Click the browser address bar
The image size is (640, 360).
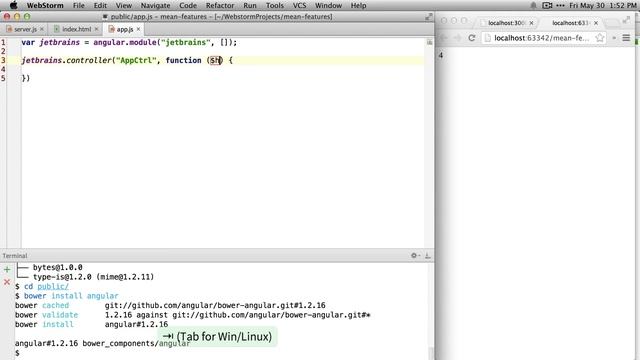click(544, 38)
